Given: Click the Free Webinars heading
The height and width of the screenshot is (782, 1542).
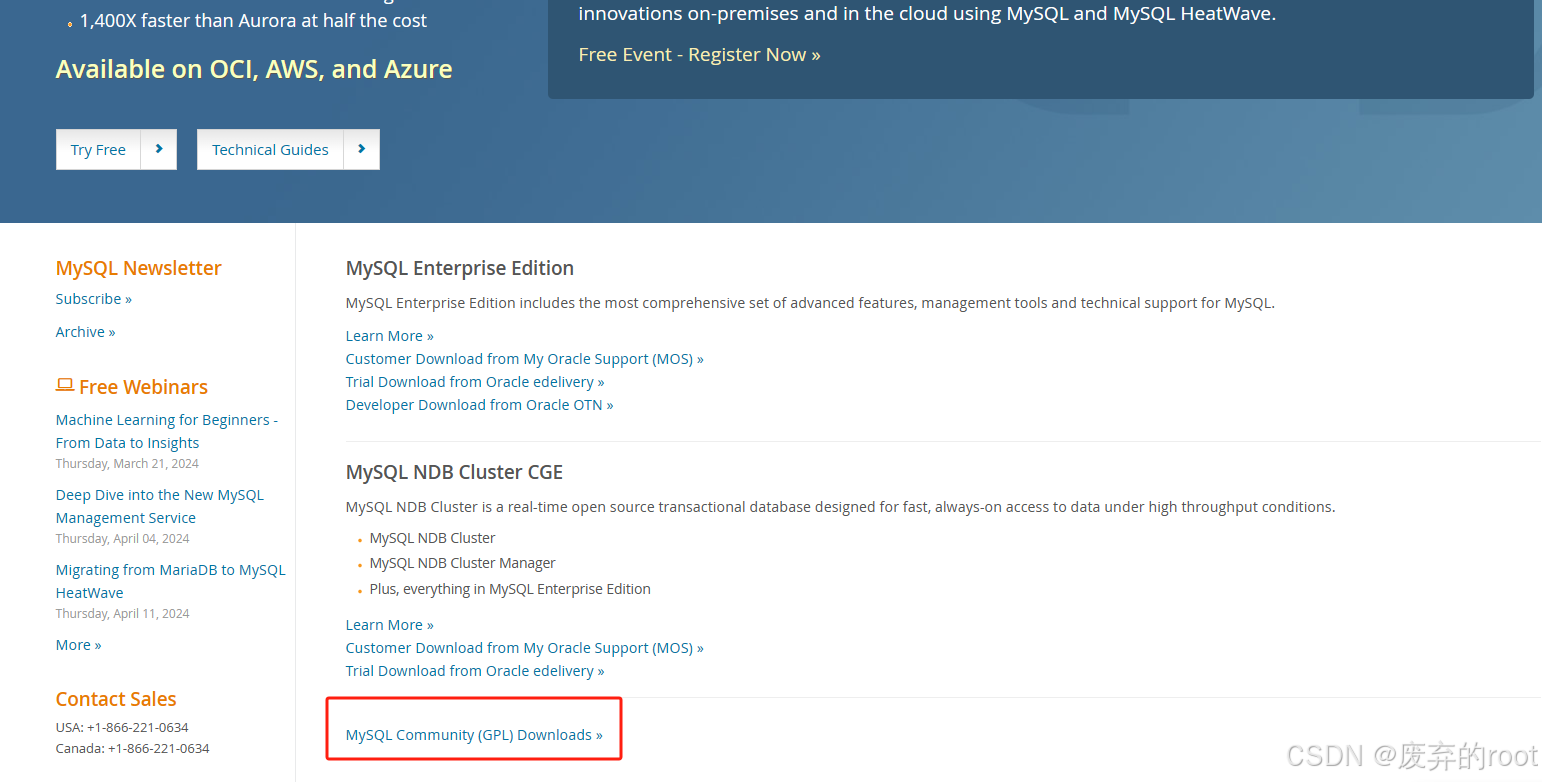Looking at the screenshot, I should (144, 387).
